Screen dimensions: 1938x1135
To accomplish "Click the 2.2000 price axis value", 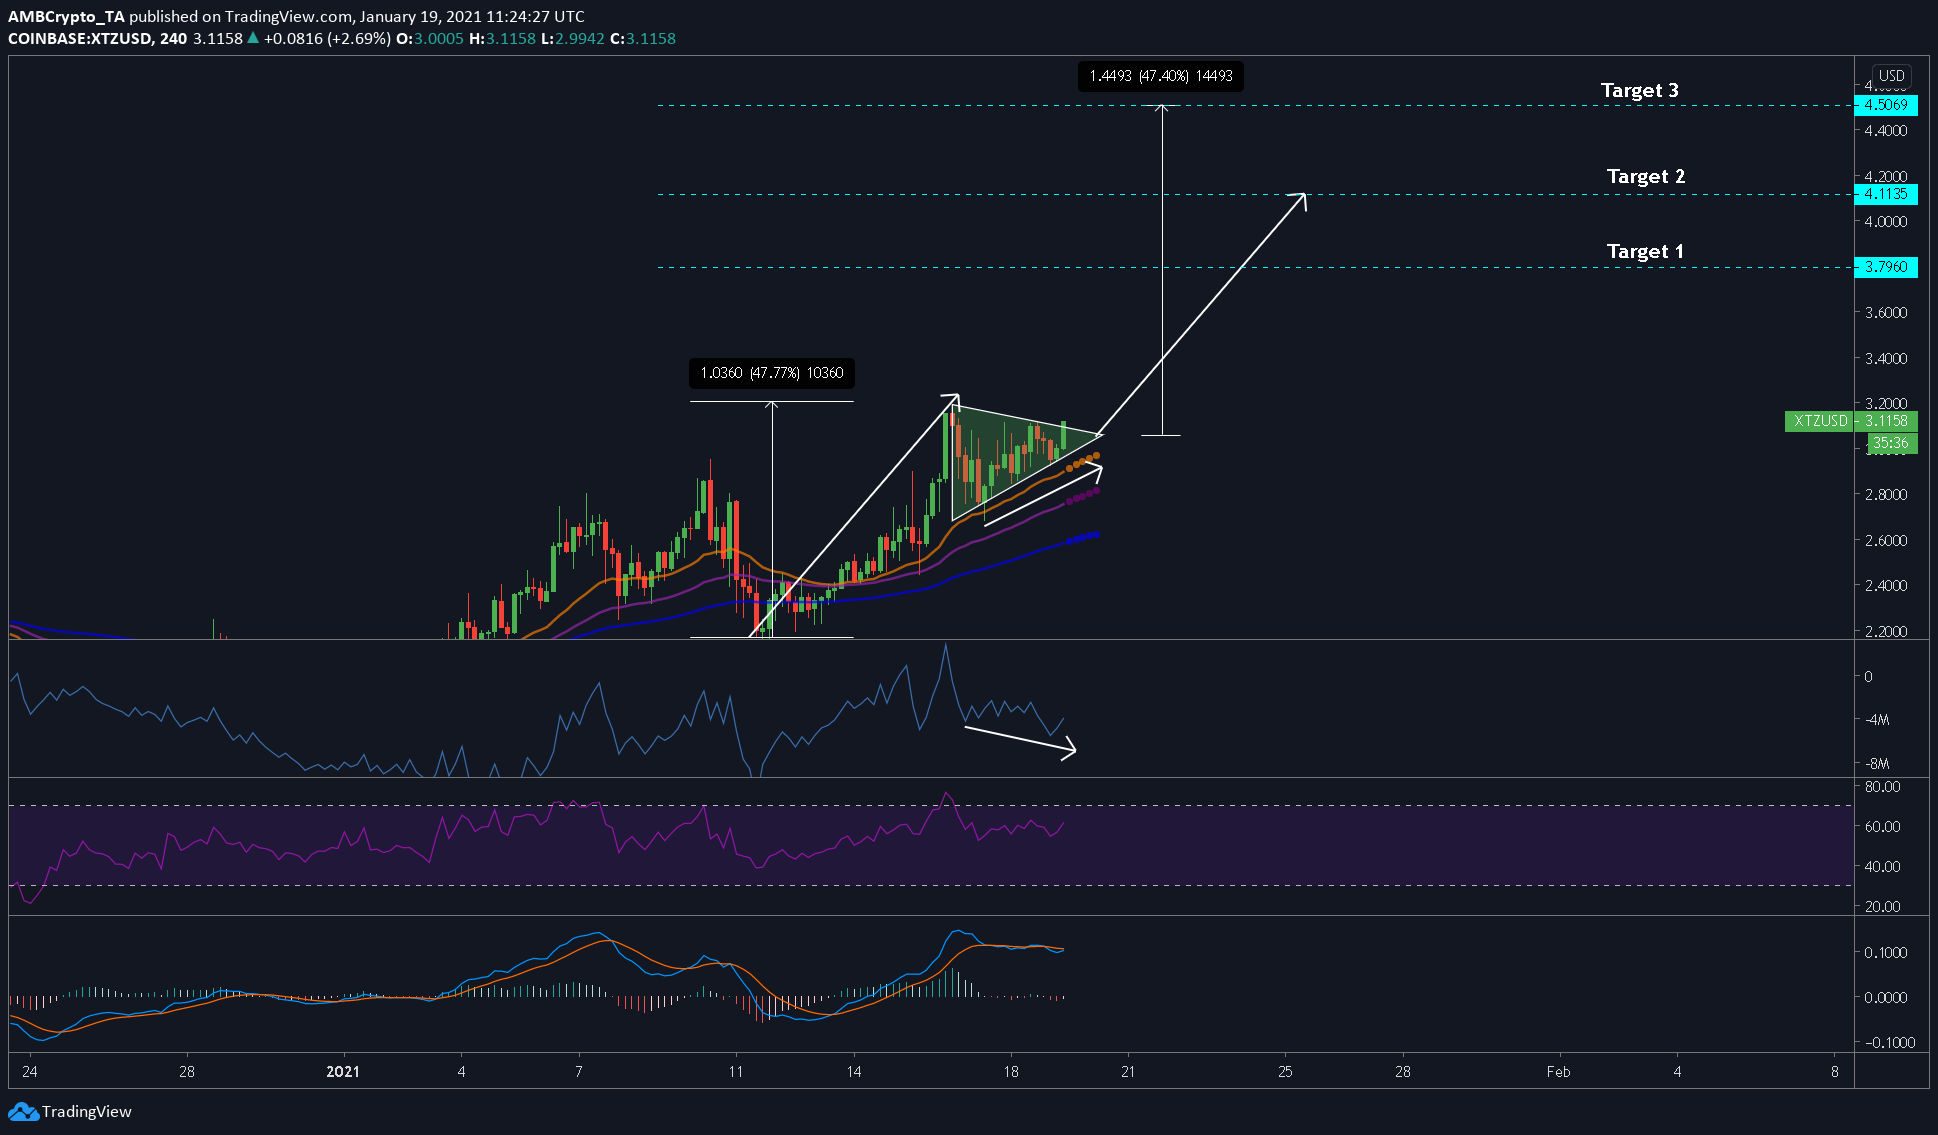I will [1886, 631].
